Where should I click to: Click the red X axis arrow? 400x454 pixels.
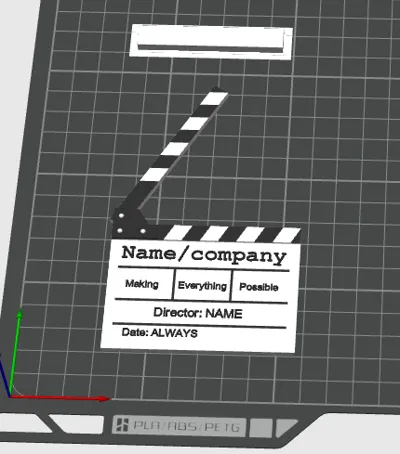tap(60, 398)
